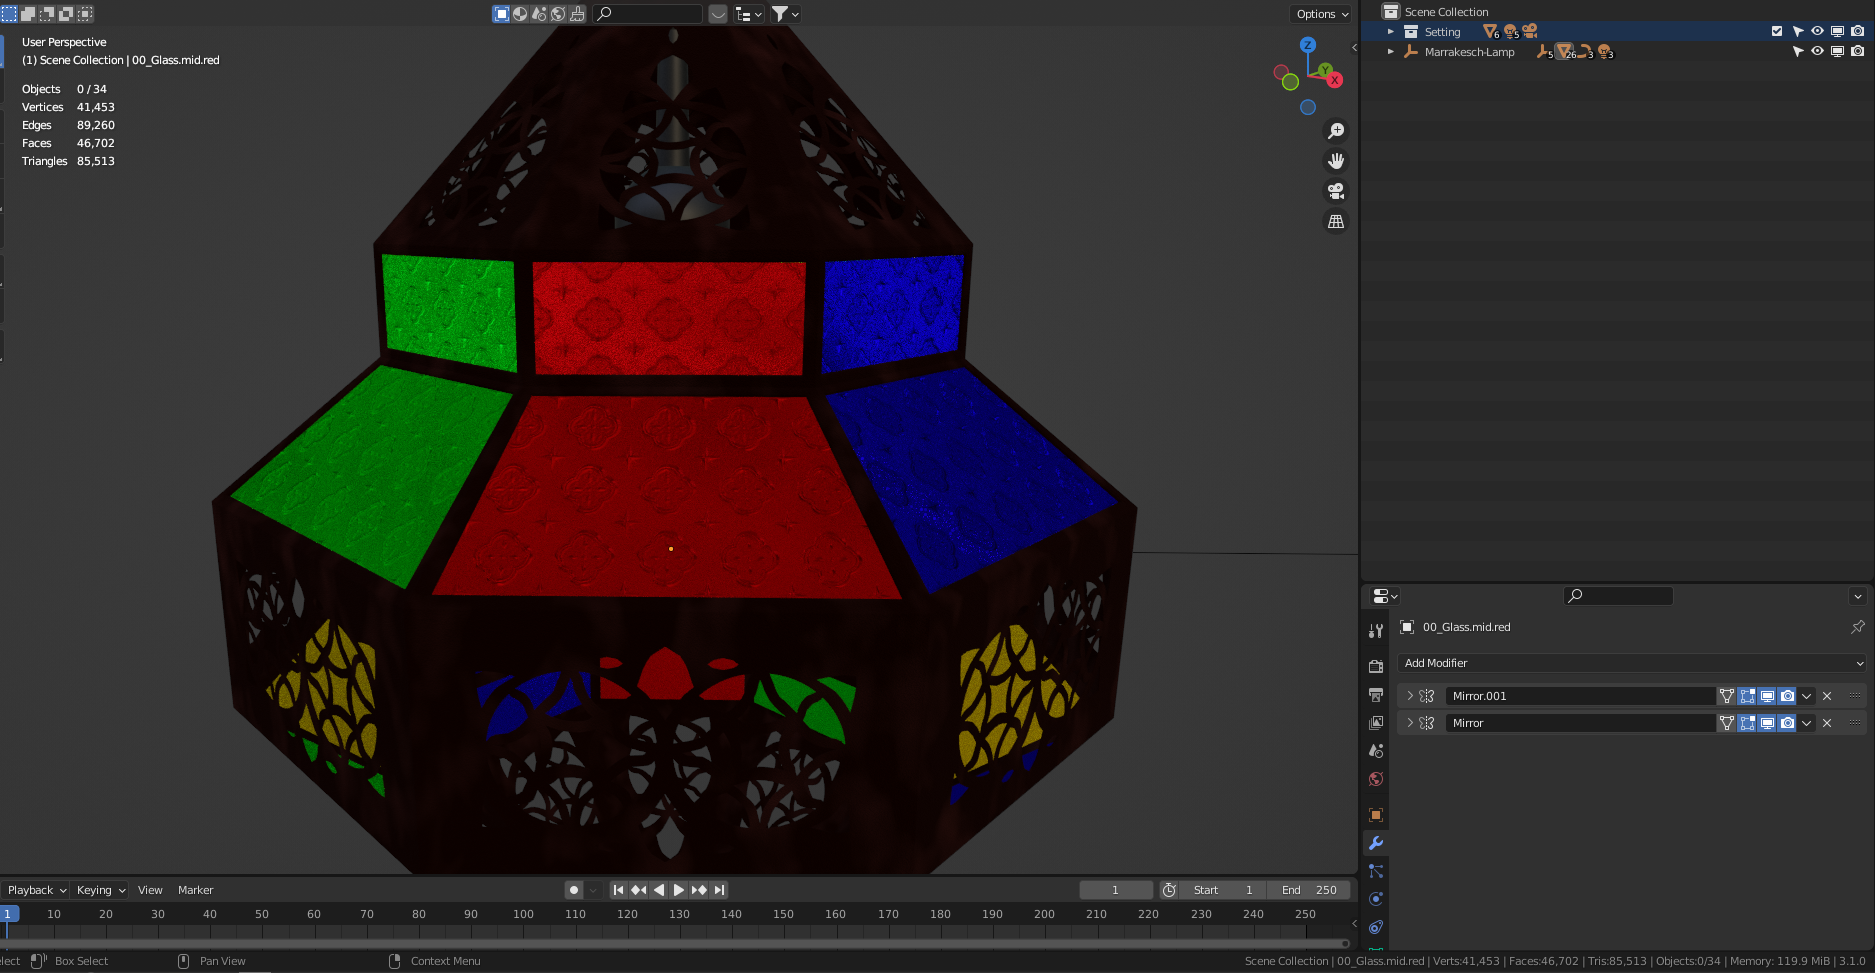Image resolution: width=1875 pixels, height=973 pixels.
Task: Open the Object properties orange square icon
Action: coord(1376,815)
